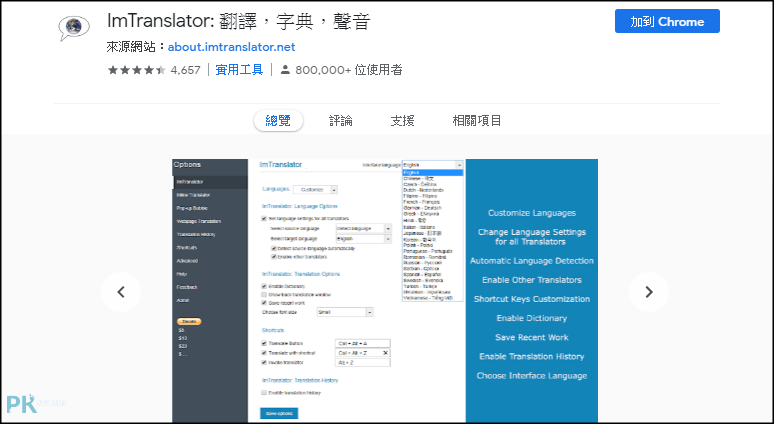Choose Japanese in the interface language list

[423, 233]
